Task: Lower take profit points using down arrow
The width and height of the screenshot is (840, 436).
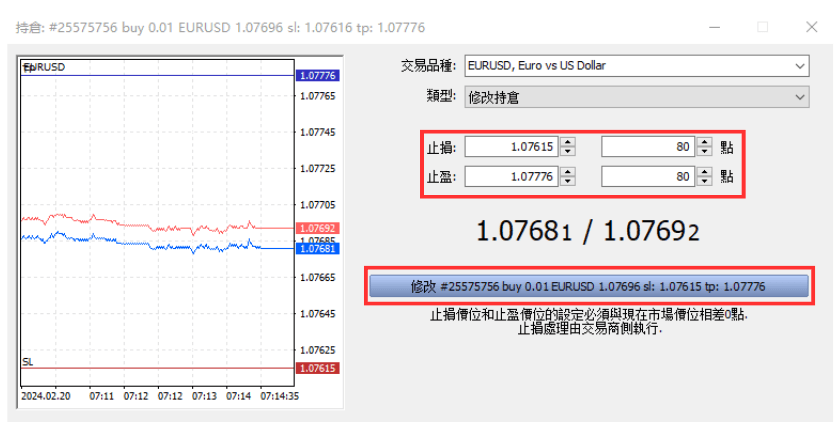Action: (x=704, y=180)
